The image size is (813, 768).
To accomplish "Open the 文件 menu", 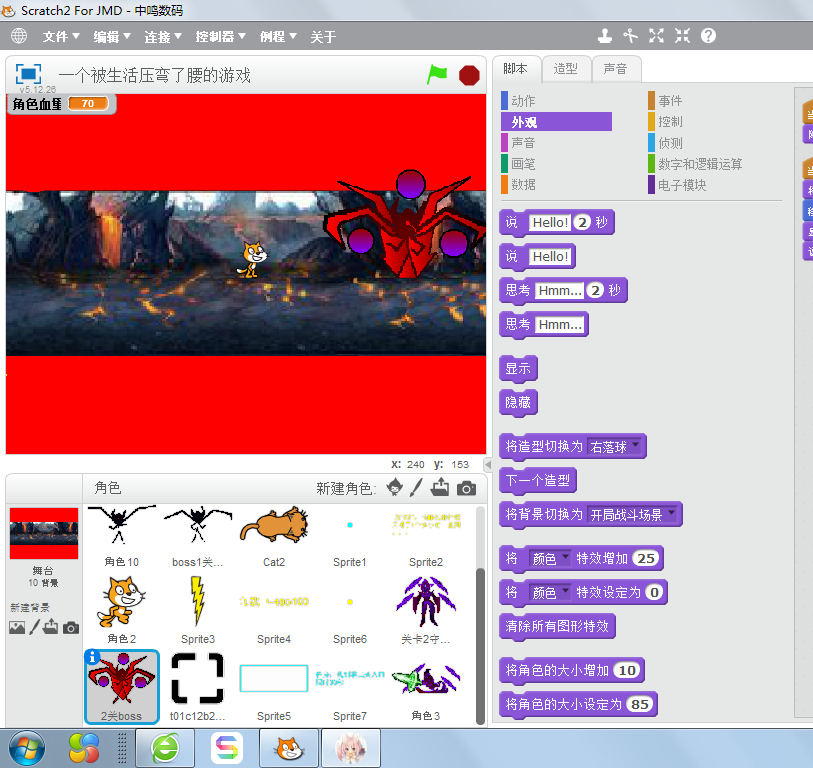I will (x=61, y=37).
